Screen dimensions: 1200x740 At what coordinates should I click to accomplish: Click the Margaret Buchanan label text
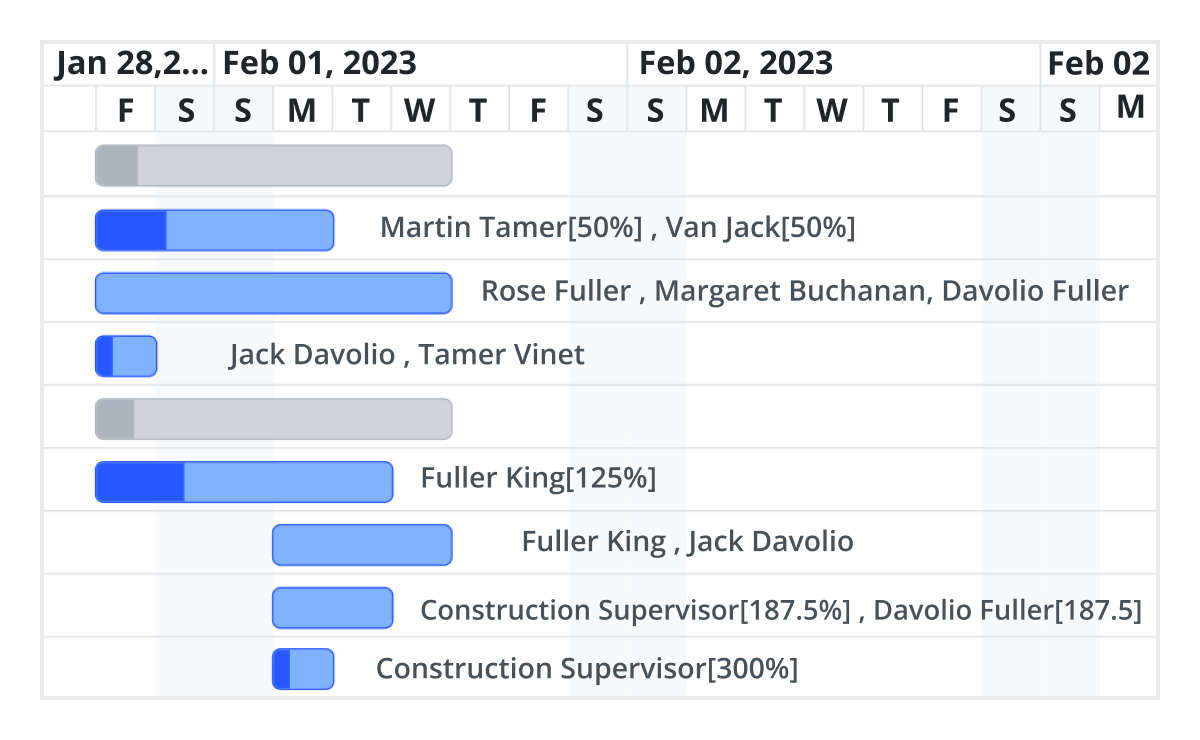click(785, 290)
